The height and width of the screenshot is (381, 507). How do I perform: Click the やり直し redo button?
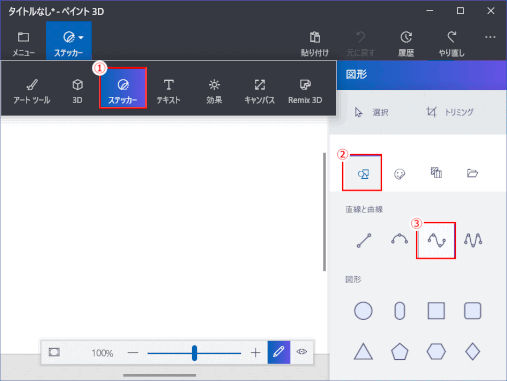[x=451, y=43]
